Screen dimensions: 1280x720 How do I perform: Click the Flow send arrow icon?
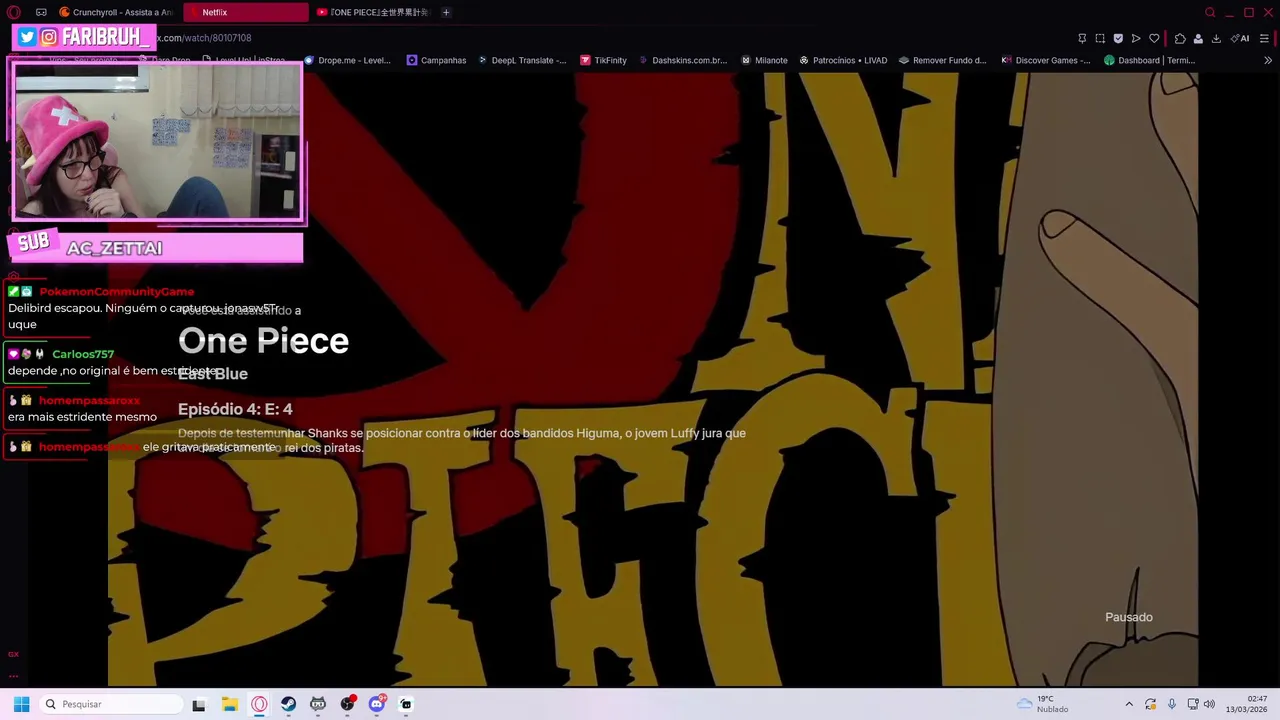click(1136, 38)
